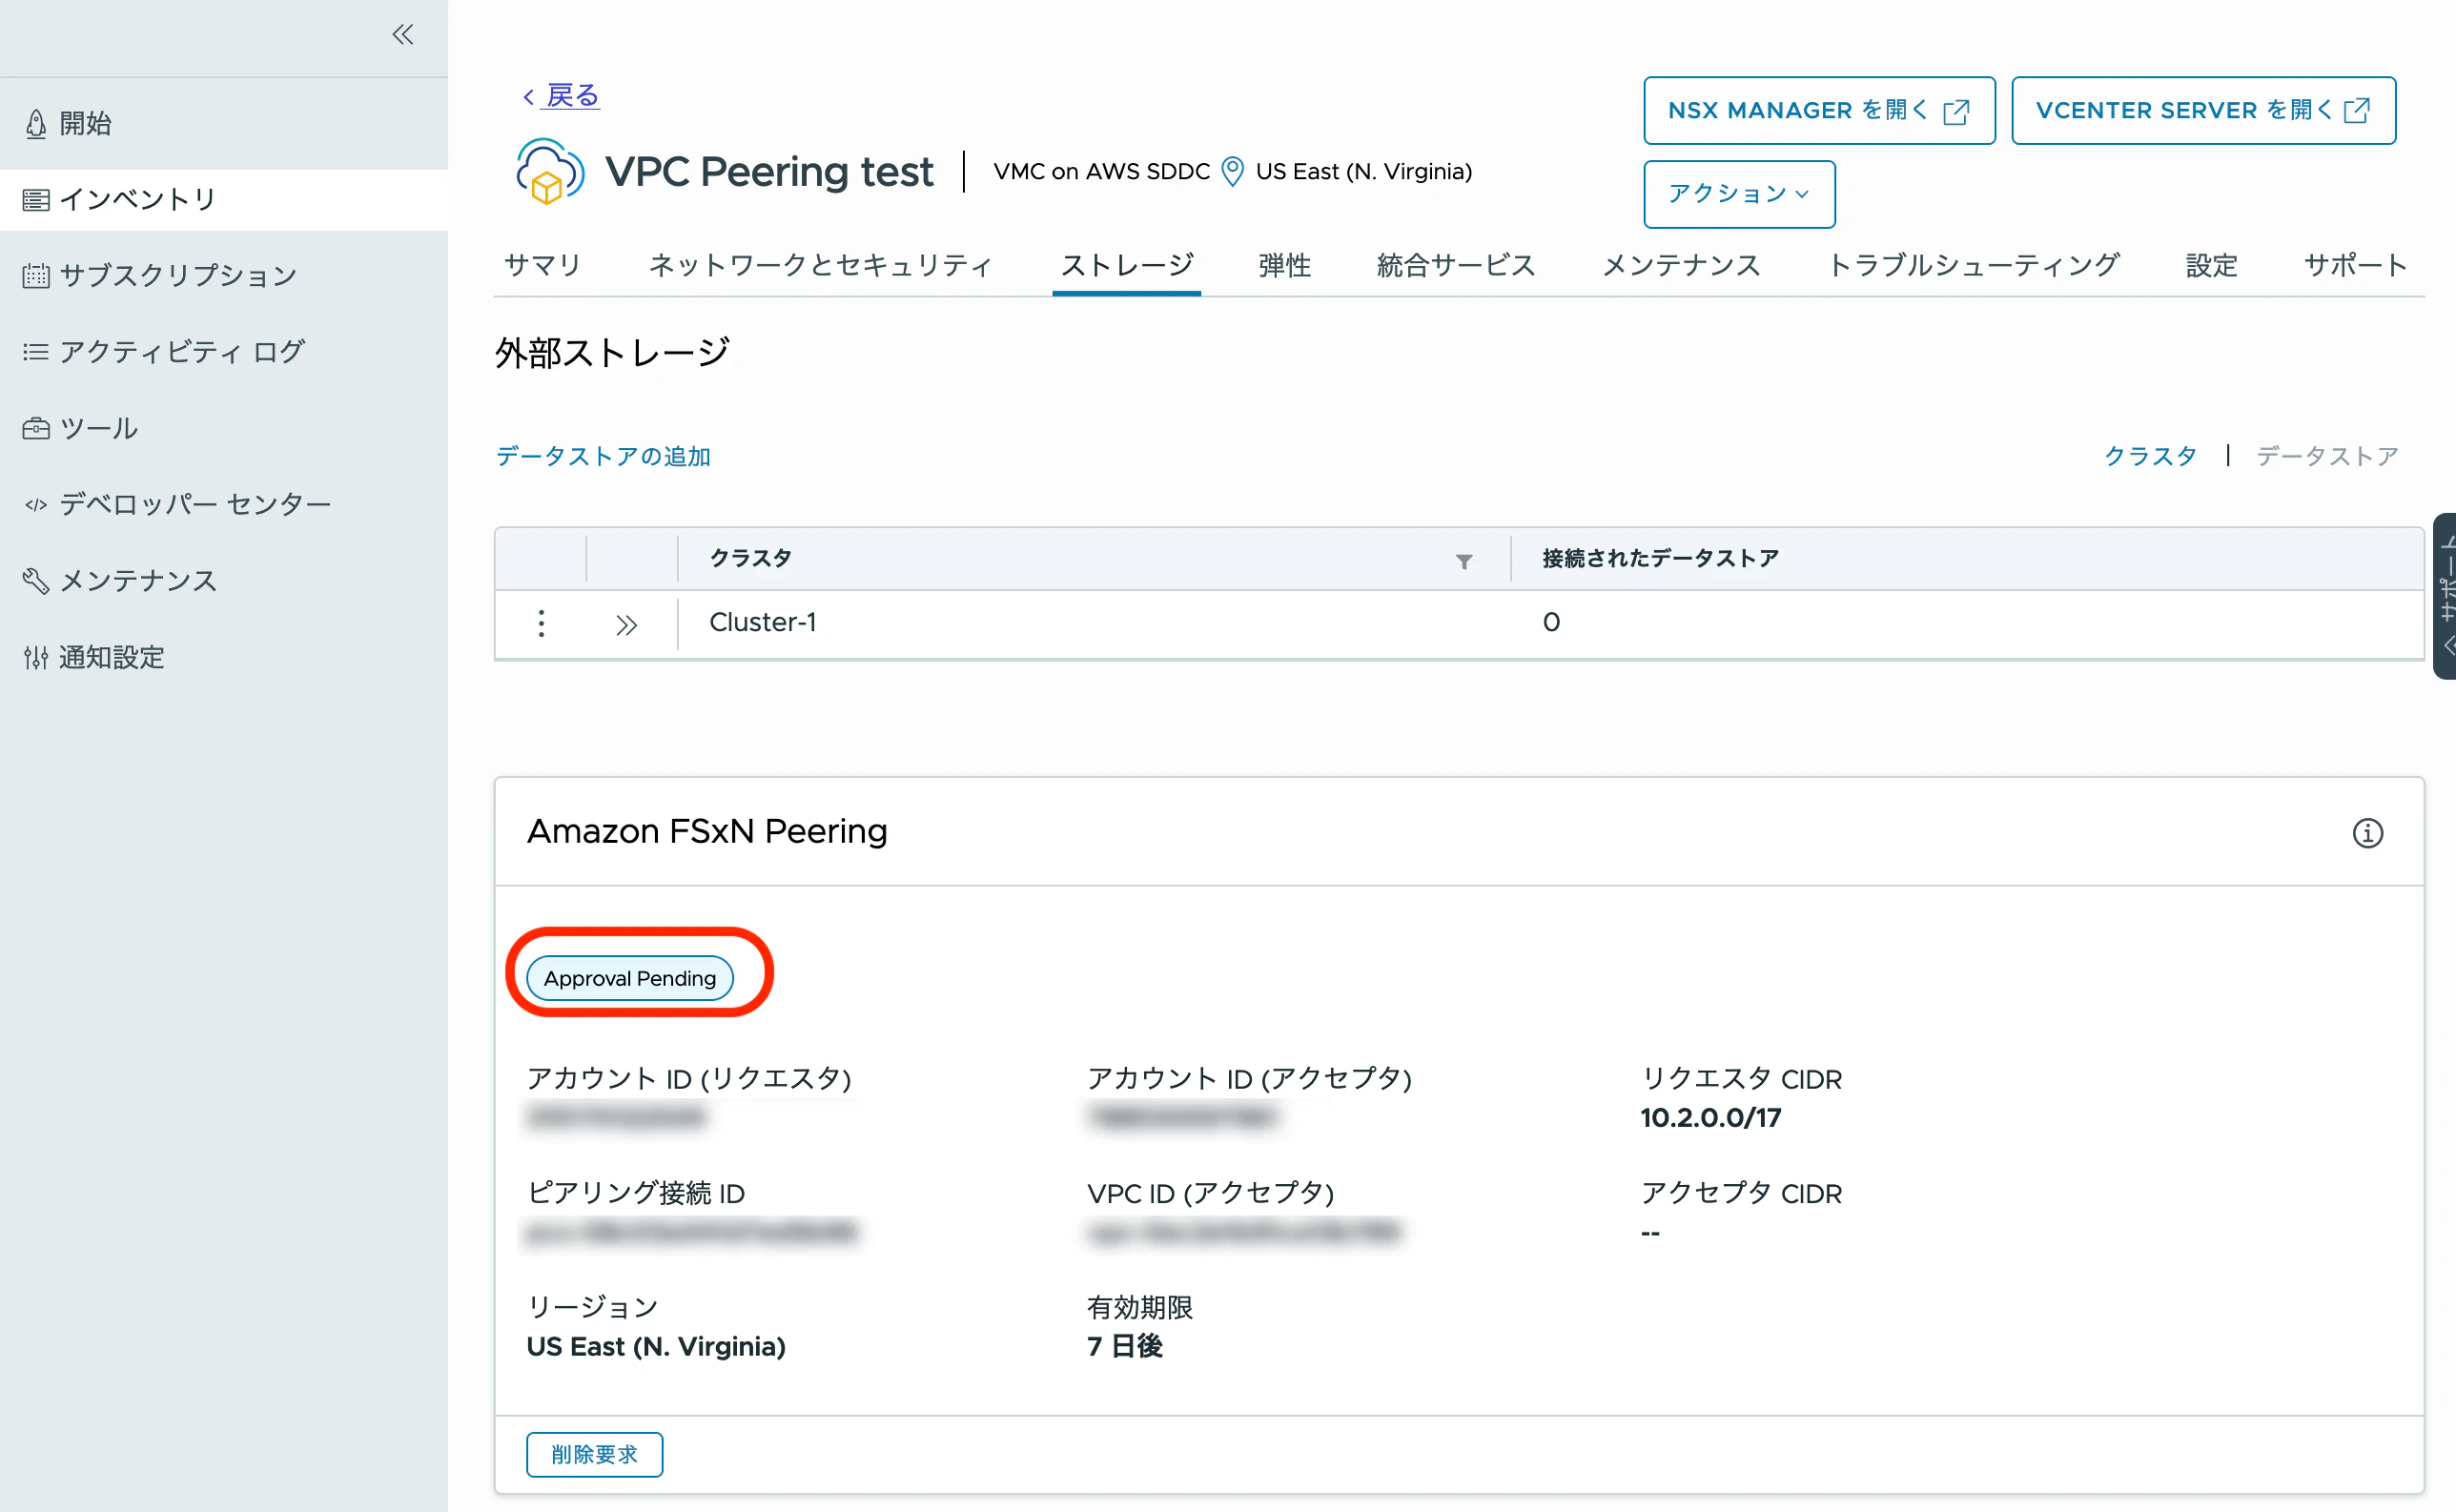Expand the Cluster-1 row details chevron
Viewport: 2456px width, 1512px height.
click(x=627, y=625)
